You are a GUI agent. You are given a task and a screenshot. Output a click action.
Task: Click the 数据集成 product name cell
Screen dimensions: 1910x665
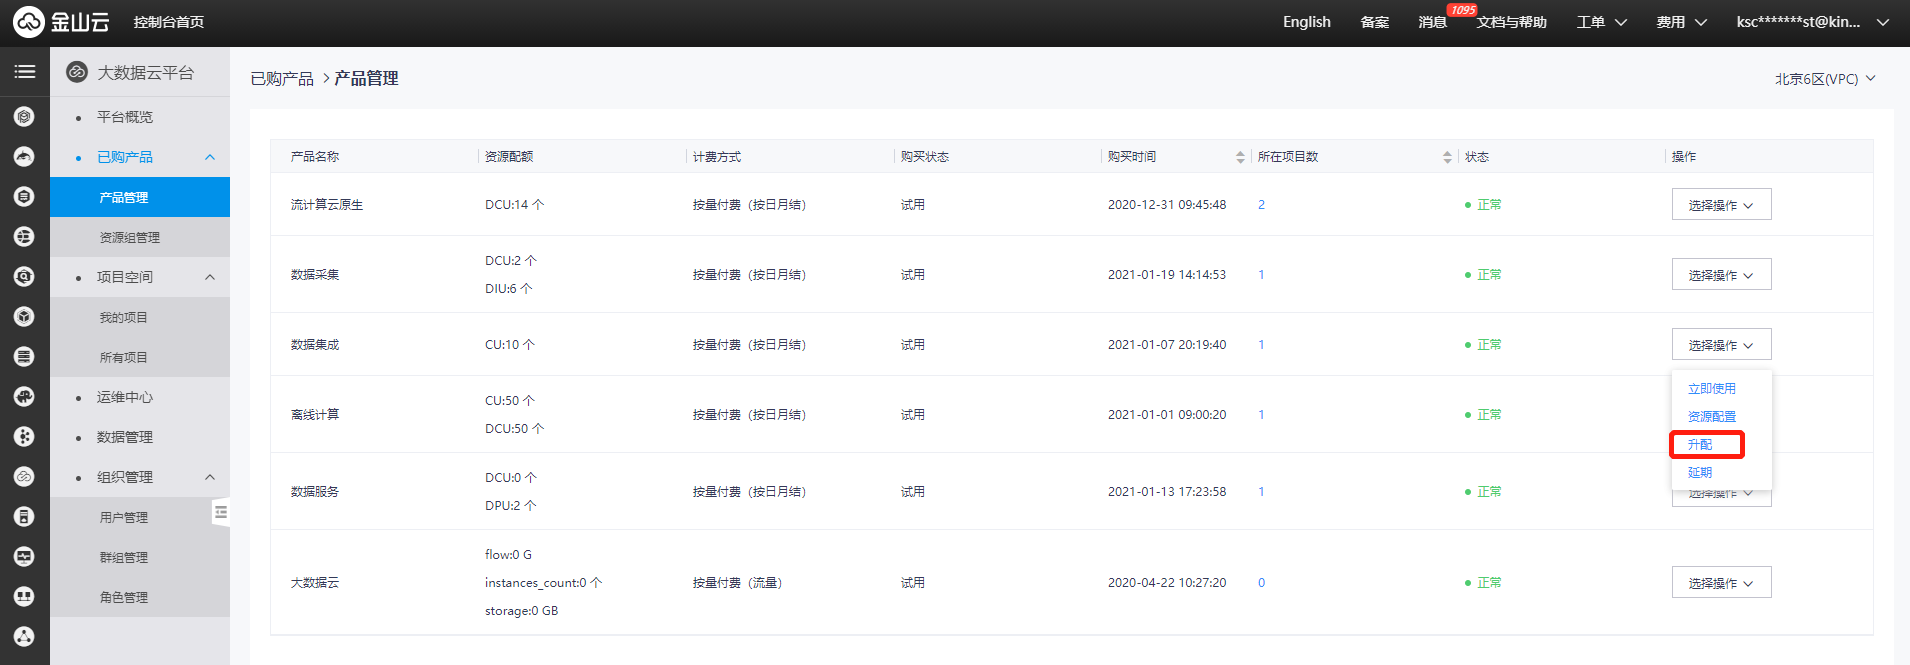tap(315, 345)
